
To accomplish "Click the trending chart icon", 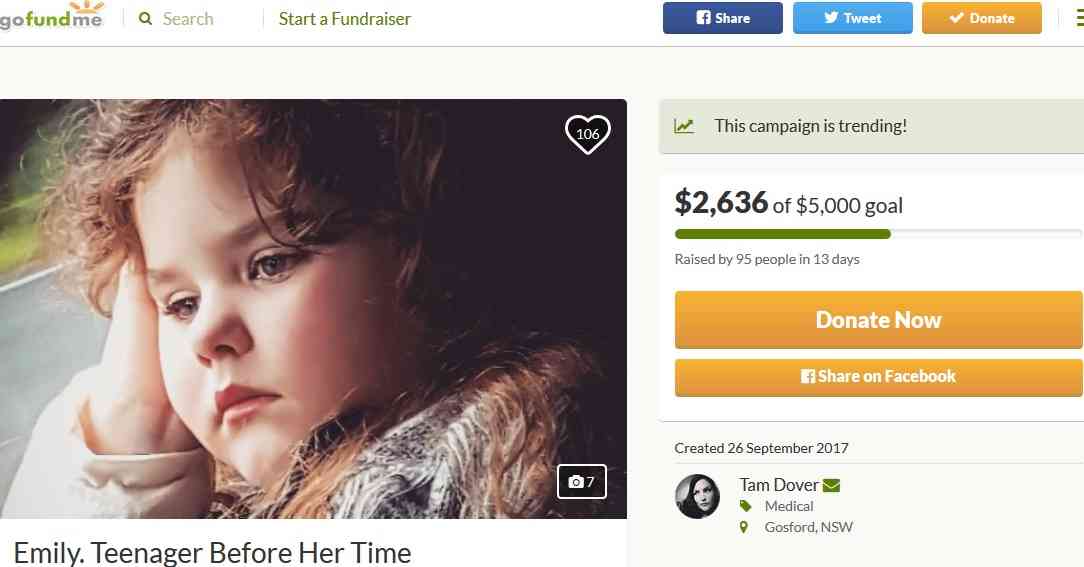I will coord(684,126).
